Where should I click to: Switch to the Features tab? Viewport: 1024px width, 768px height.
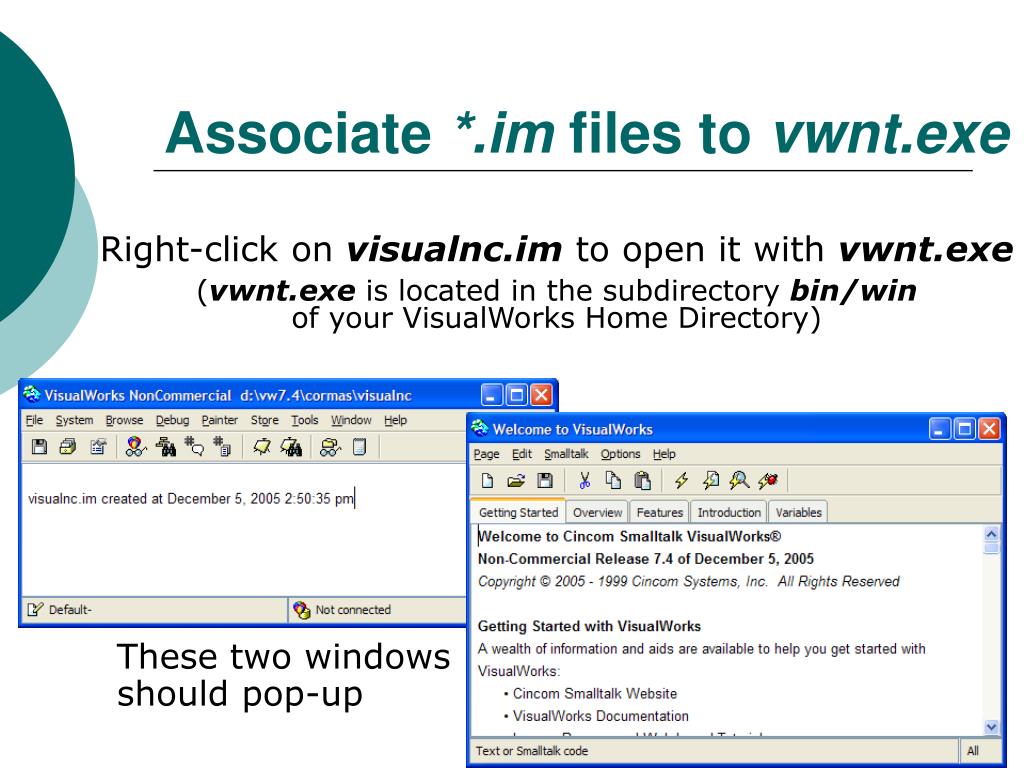[x=660, y=513]
